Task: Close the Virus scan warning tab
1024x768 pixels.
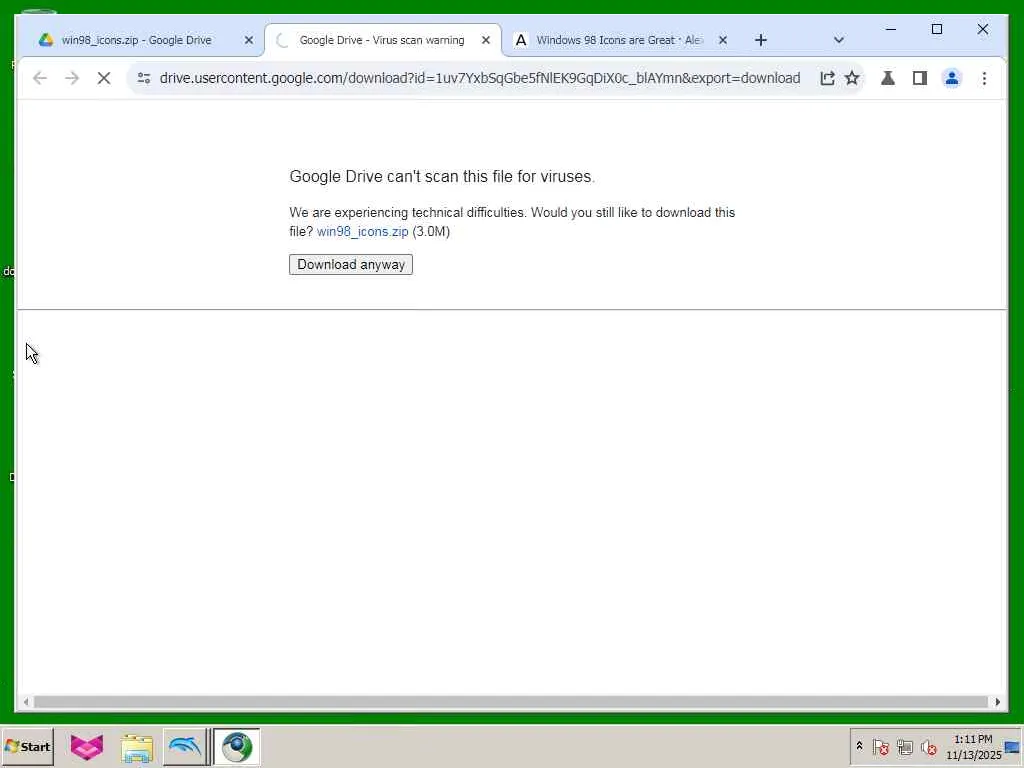Action: [x=486, y=40]
